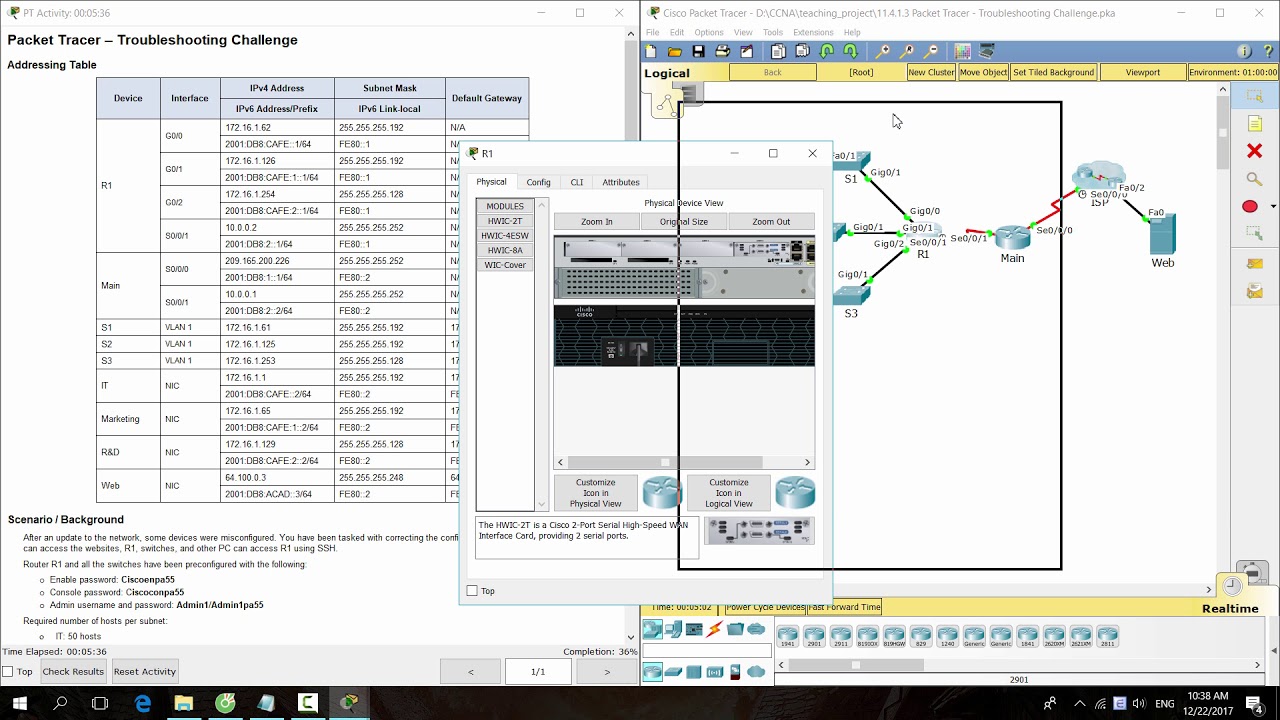Click the green Redo arrow icon
This screenshot has height=720, width=1280.
coord(850,51)
